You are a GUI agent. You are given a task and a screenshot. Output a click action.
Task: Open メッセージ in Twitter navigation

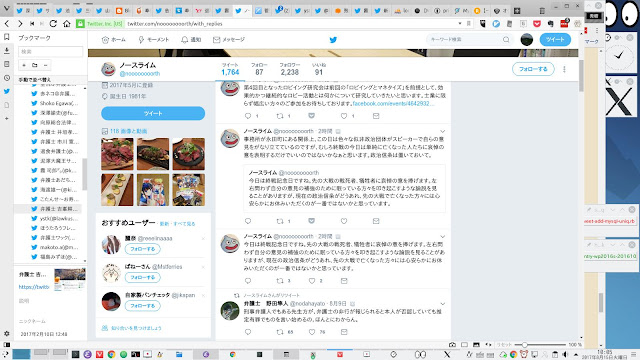pos(229,40)
